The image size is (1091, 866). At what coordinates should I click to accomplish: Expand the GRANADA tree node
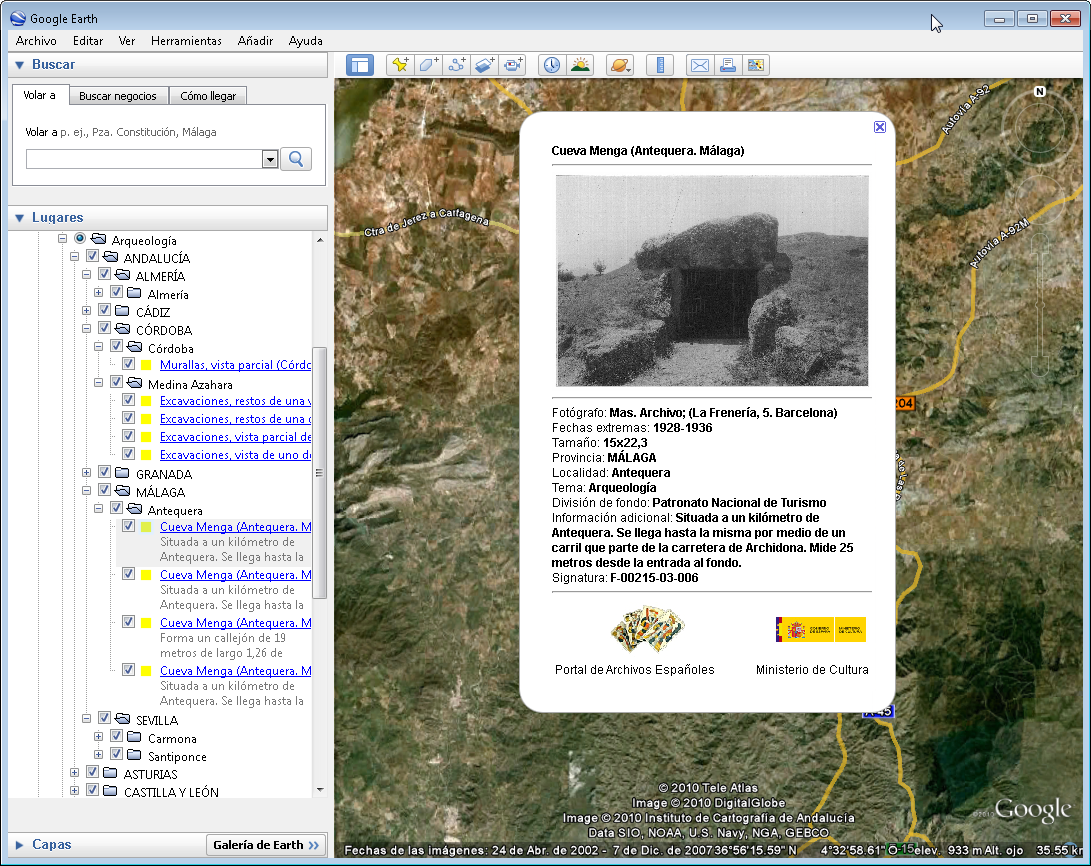(x=86, y=473)
